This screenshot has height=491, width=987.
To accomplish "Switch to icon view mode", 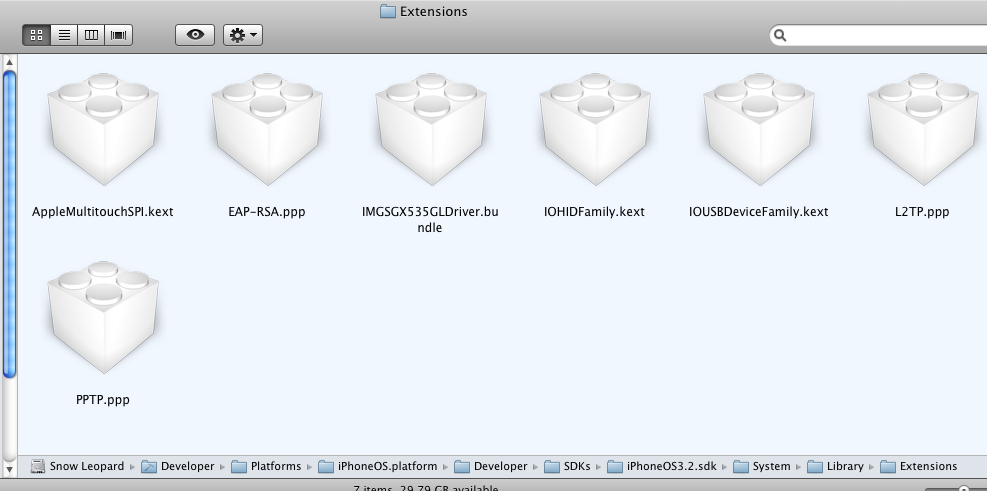I will click(37, 35).
